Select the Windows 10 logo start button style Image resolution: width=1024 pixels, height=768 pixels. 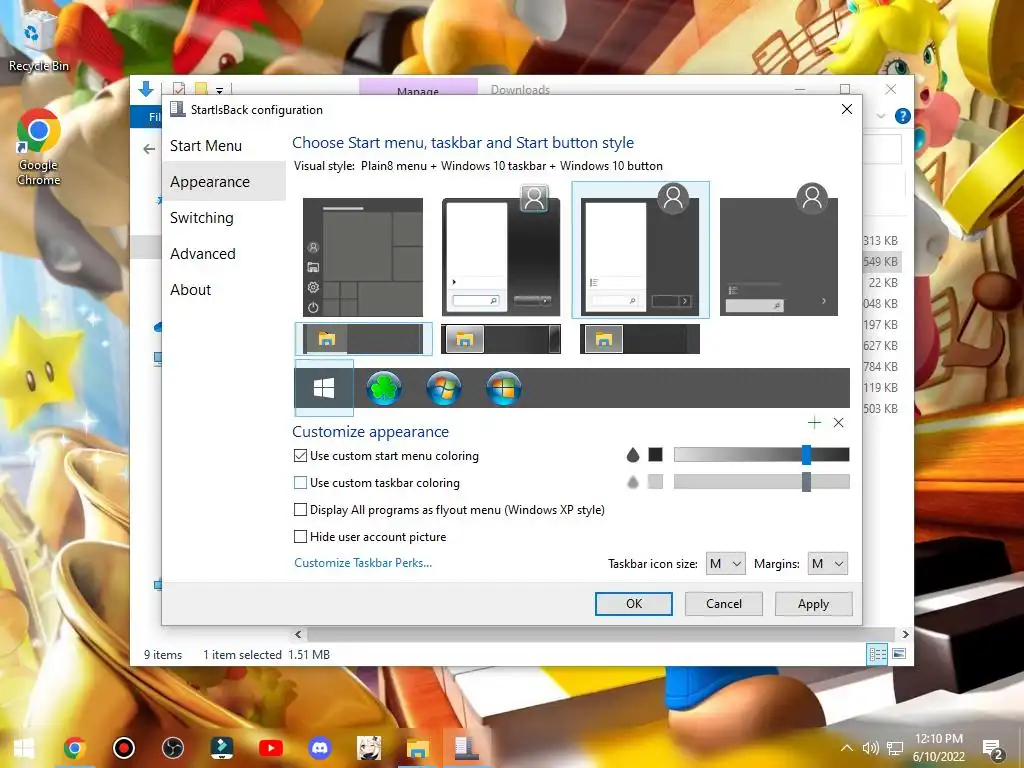324,388
